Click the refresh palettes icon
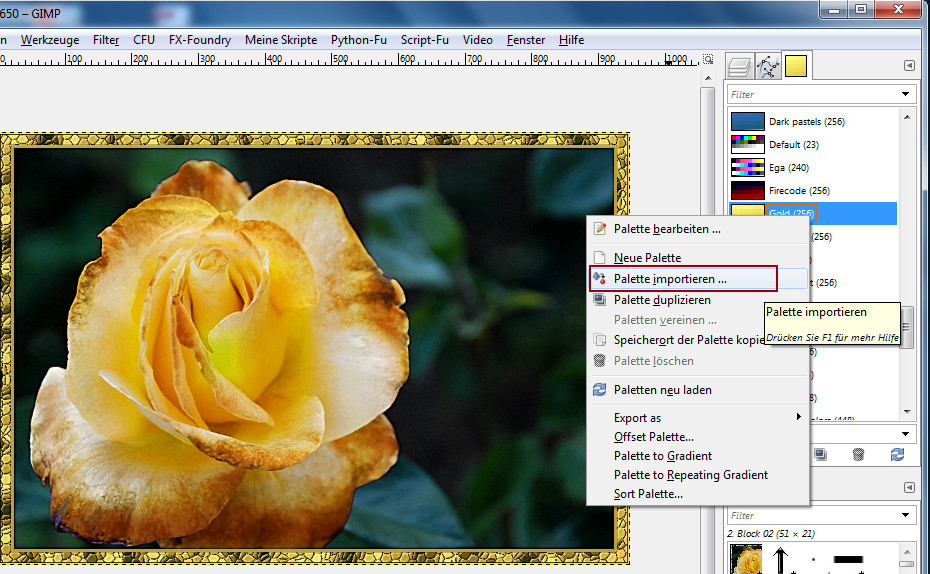 [x=897, y=454]
